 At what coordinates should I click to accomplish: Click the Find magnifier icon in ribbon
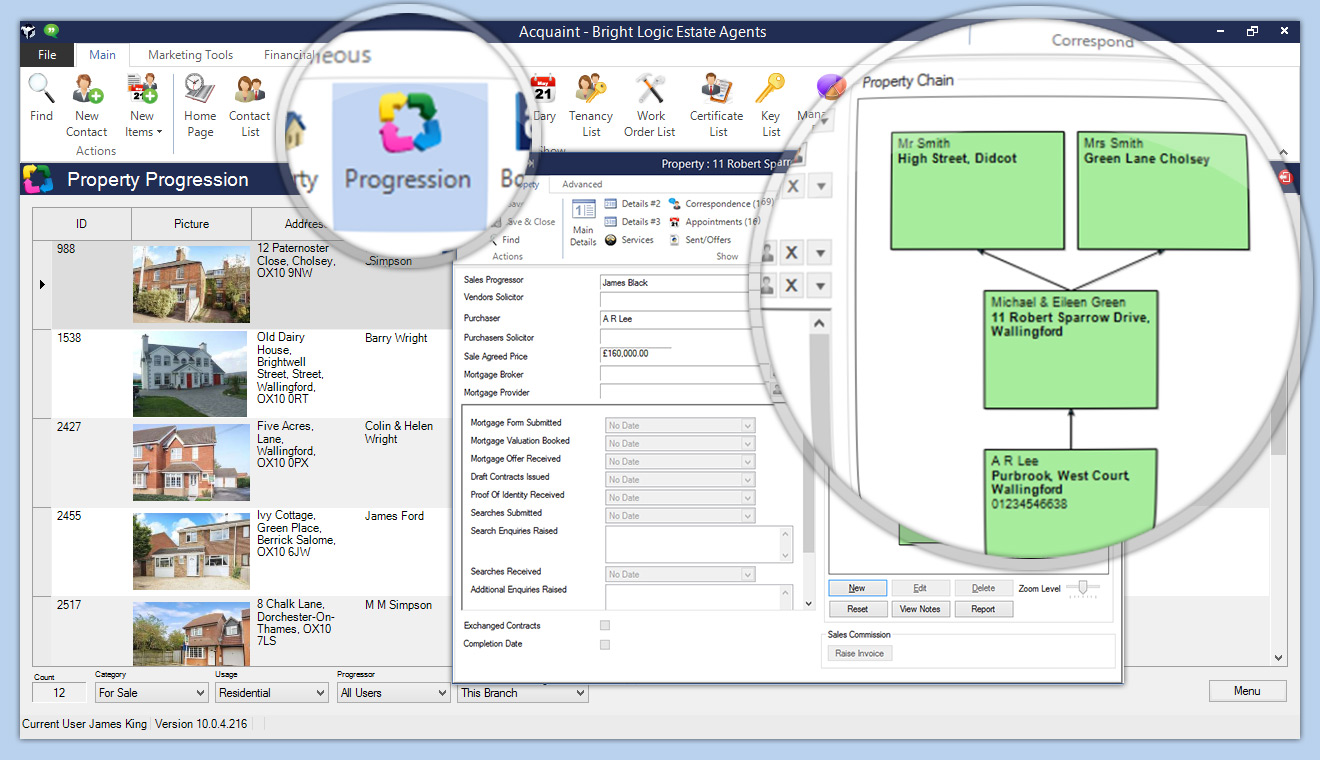click(41, 98)
